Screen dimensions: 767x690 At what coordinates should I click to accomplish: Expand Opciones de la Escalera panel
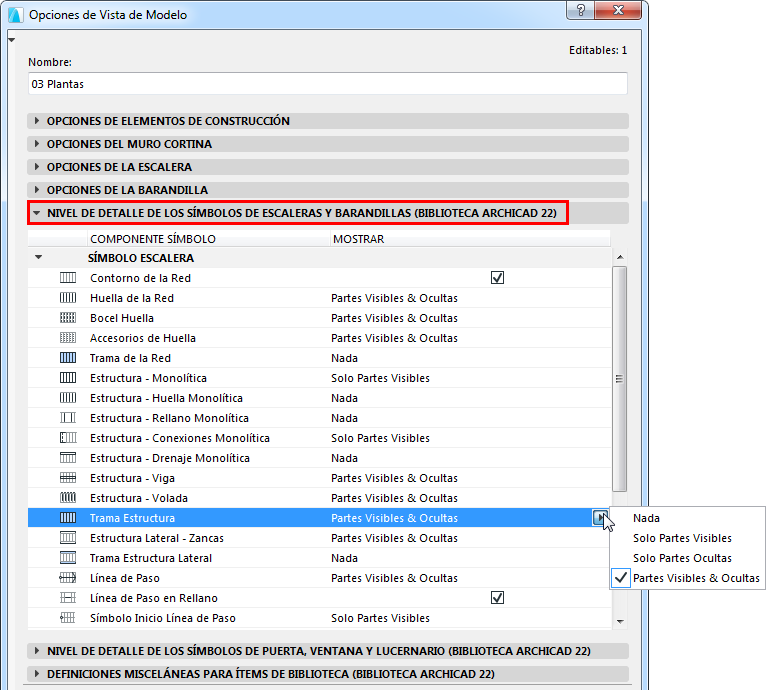(37, 167)
